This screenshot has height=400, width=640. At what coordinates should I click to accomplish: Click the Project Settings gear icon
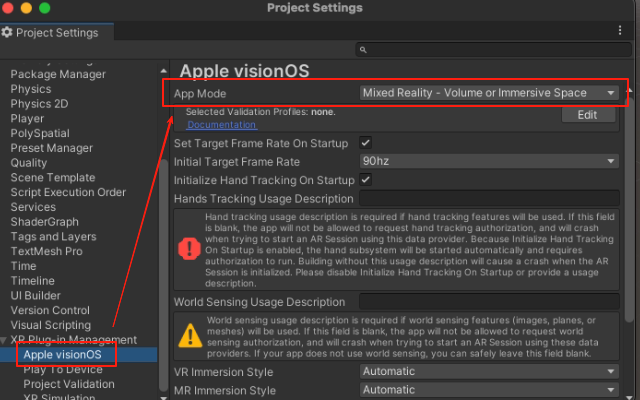click(7, 32)
